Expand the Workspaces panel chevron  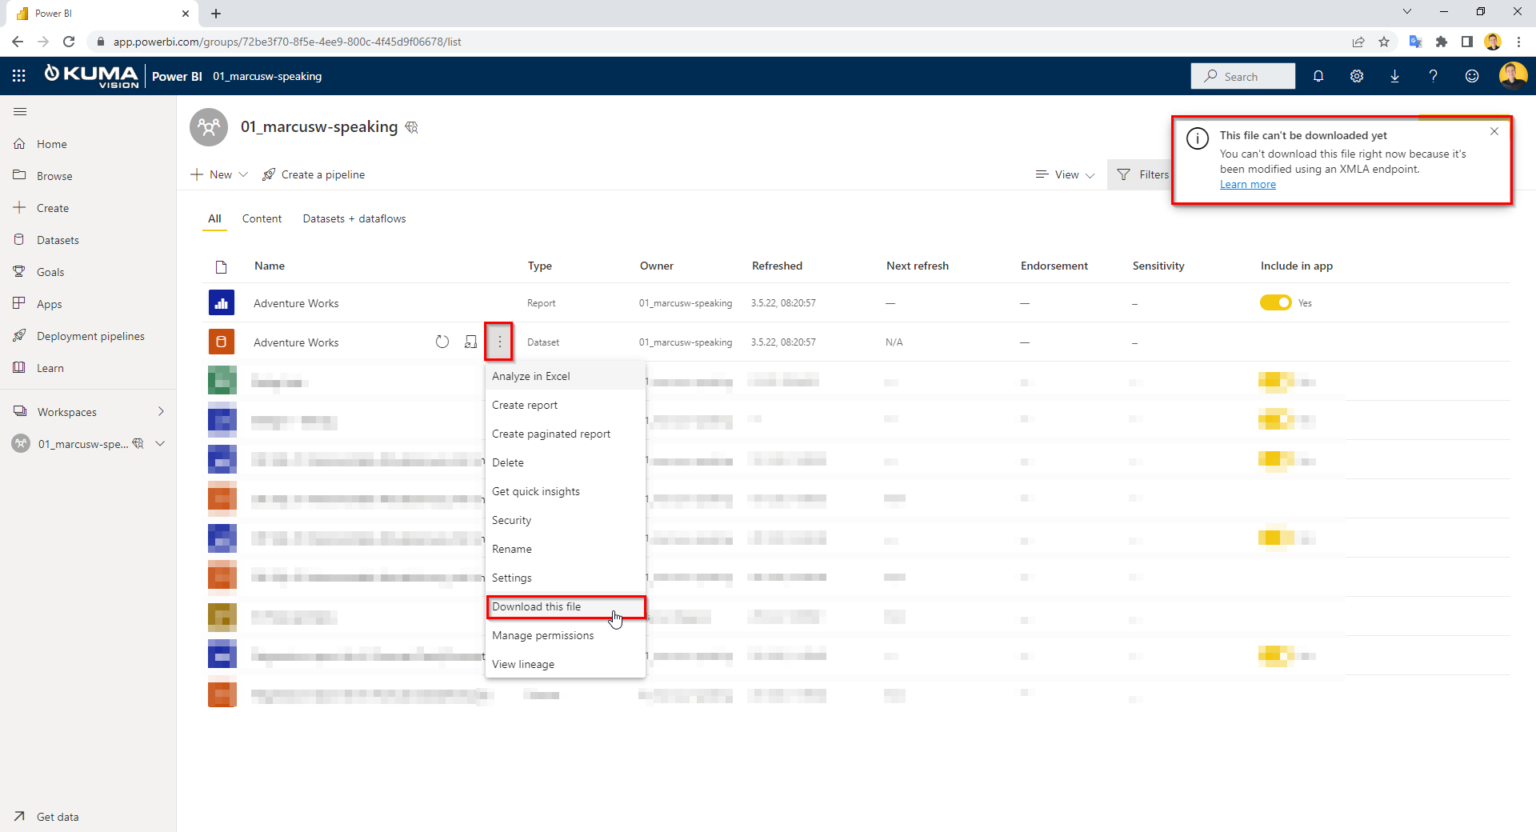159,411
